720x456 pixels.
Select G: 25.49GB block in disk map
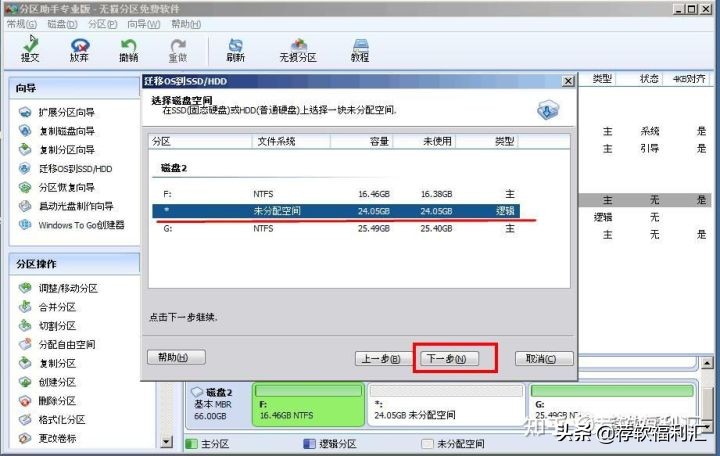[x=613, y=405]
